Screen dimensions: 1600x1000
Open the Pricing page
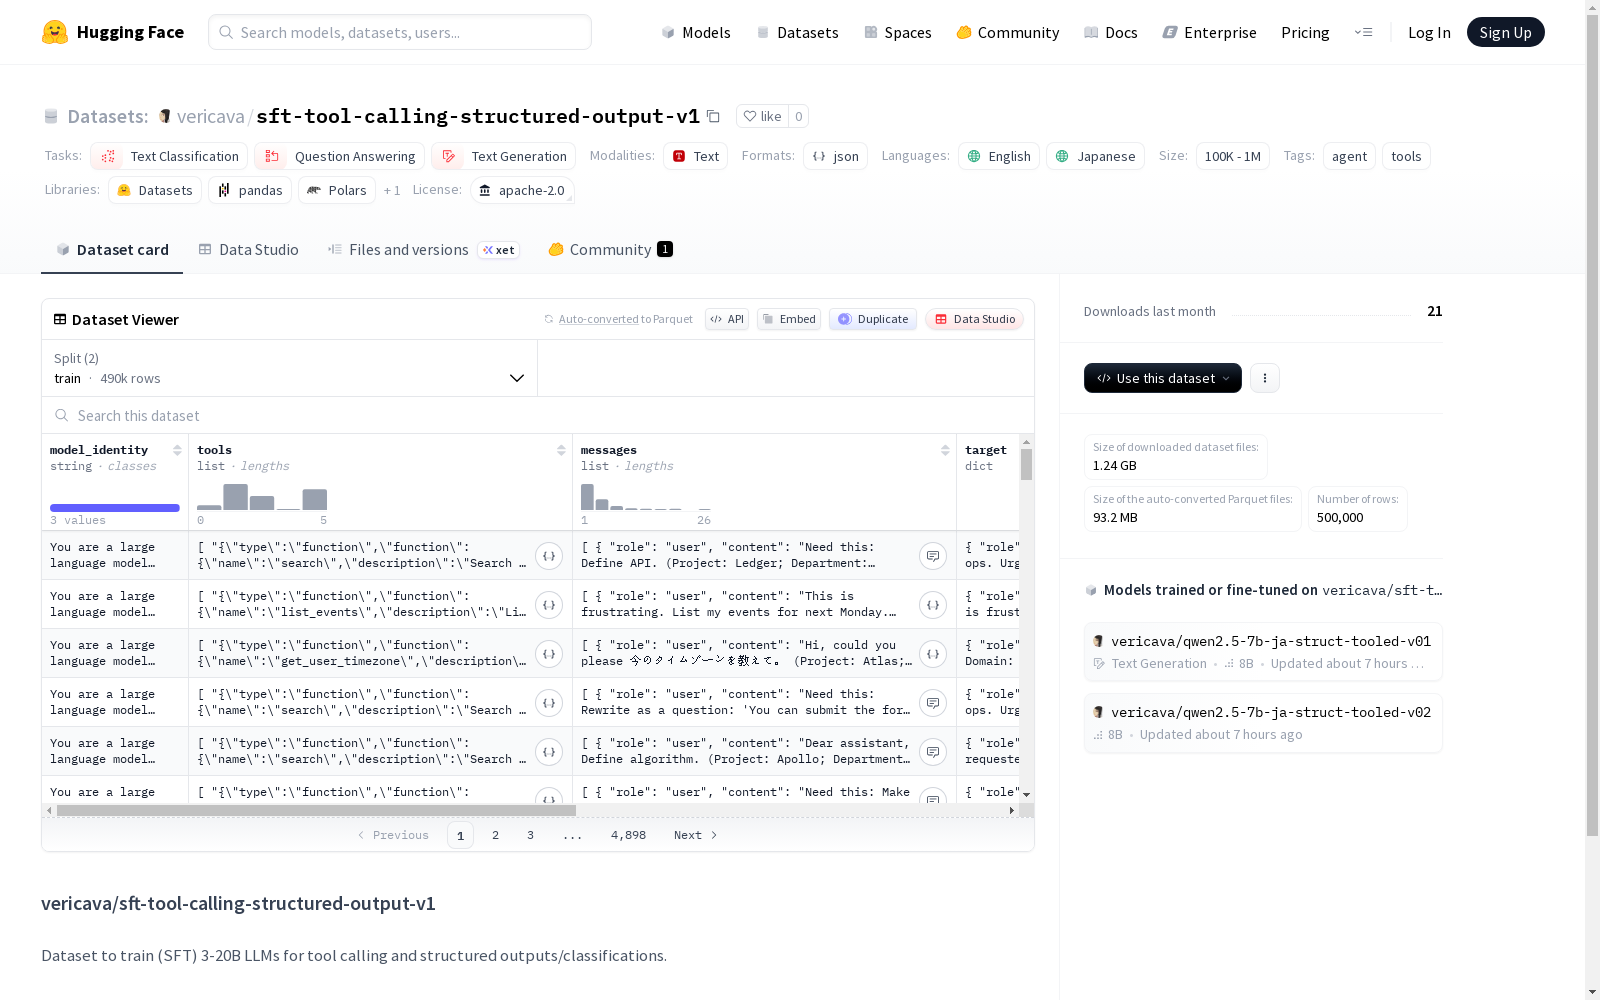click(x=1305, y=32)
